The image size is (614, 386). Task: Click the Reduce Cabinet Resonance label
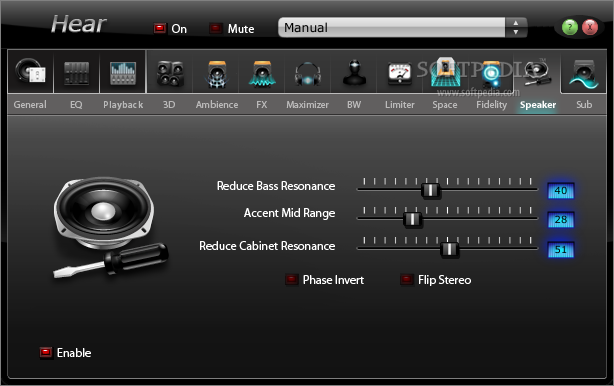click(267, 246)
